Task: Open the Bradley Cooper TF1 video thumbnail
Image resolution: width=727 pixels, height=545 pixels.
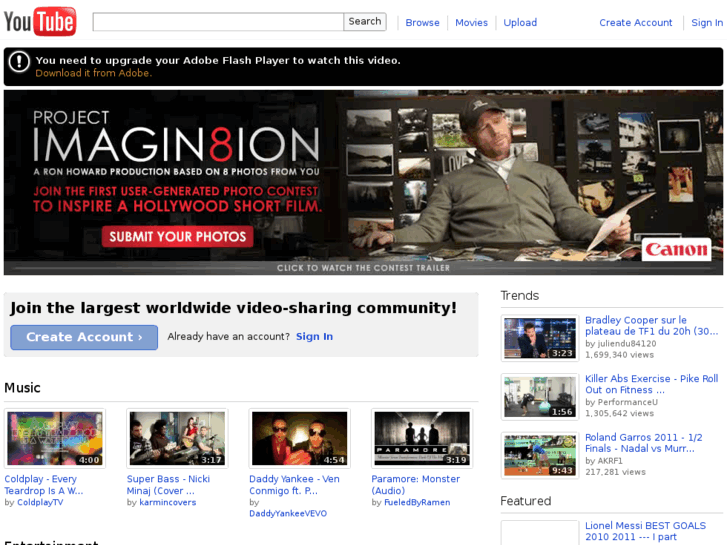Action: (x=540, y=338)
